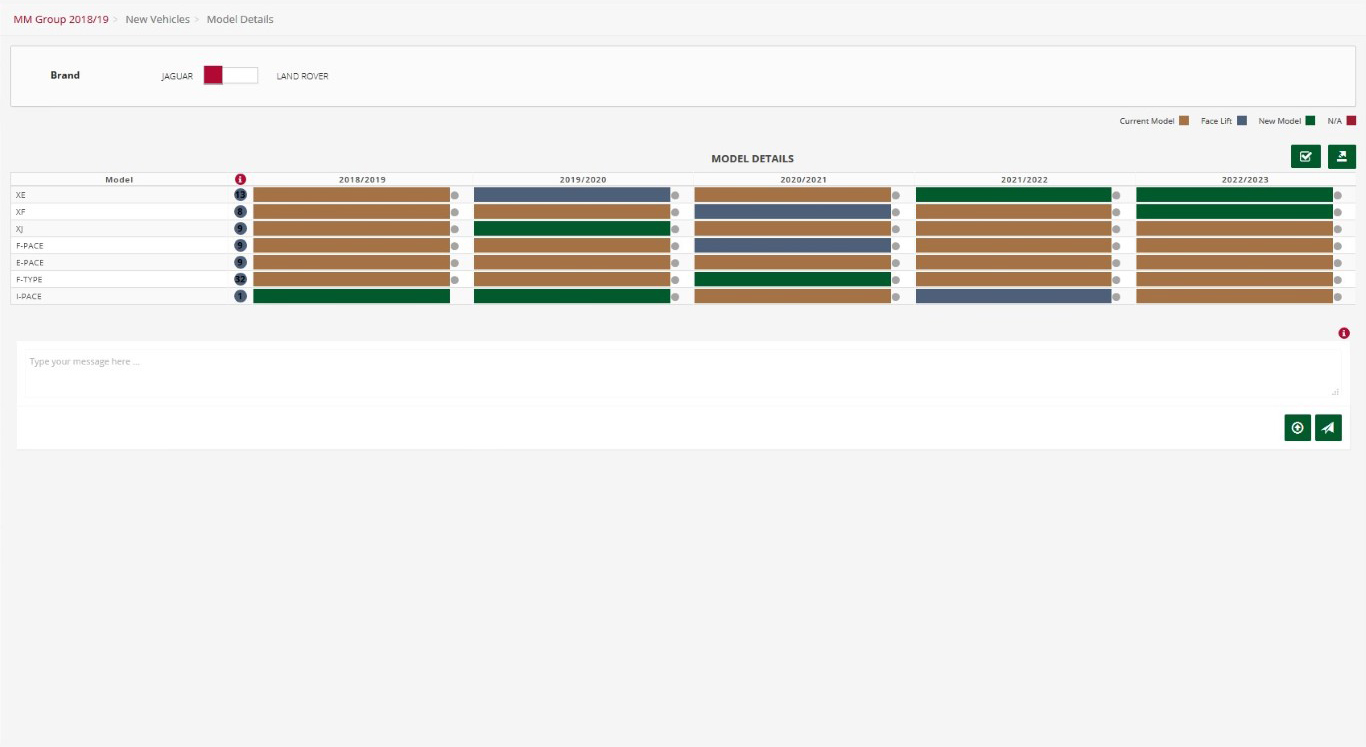
Task: Select the LAND ROVER brand label
Action: (302, 76)
